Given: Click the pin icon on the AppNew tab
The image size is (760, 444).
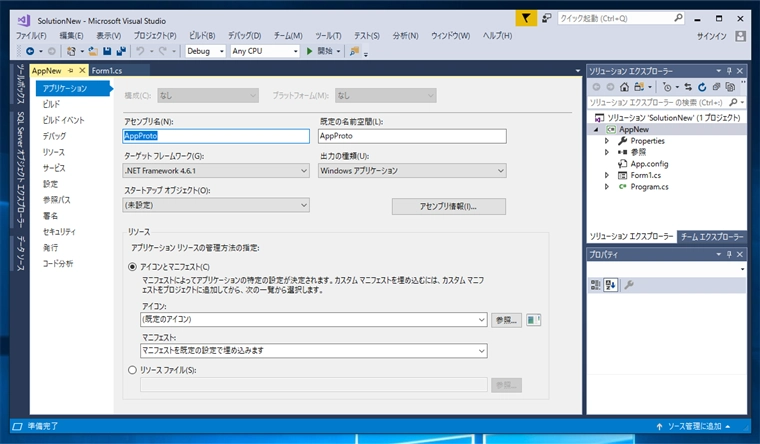Looking at the screenshot, I should (x=71, y=71).
